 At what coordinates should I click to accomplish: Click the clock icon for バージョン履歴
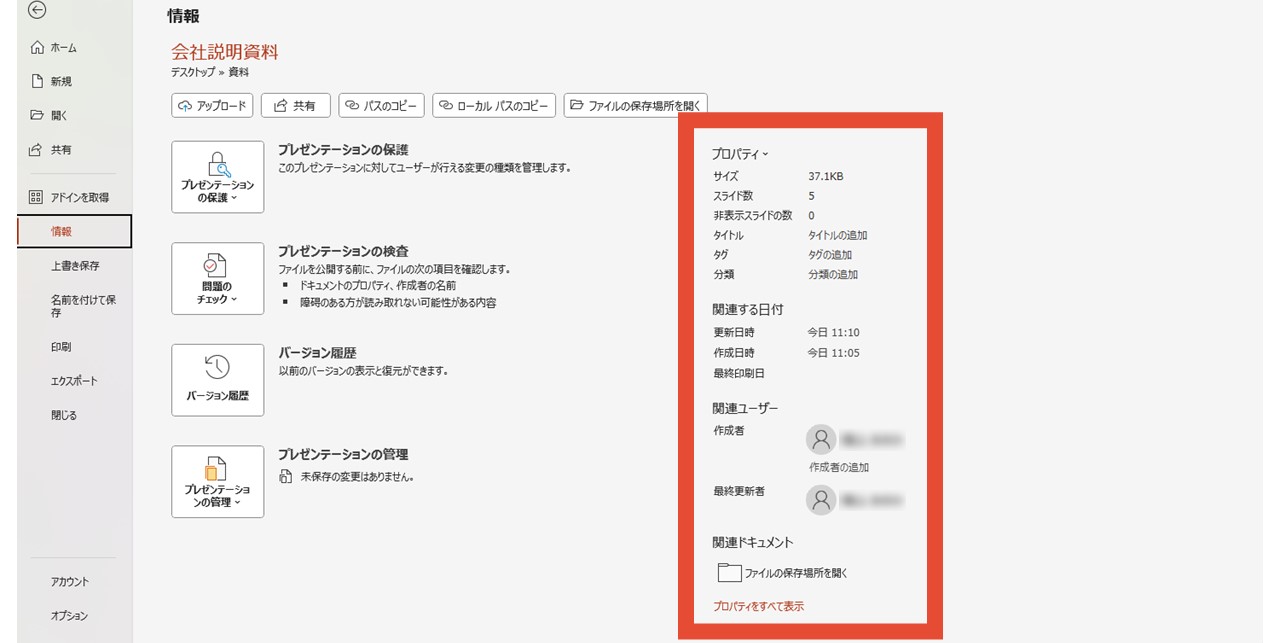tap(218, 367)
